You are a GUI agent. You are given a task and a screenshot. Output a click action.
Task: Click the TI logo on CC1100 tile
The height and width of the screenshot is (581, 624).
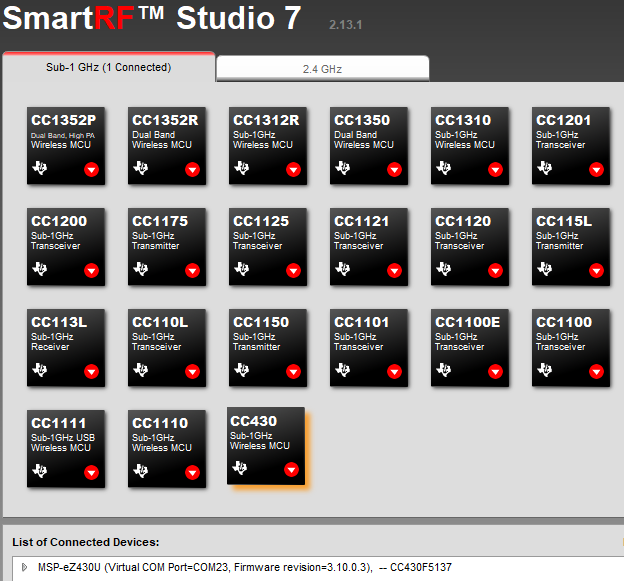[x=545, y=370]
